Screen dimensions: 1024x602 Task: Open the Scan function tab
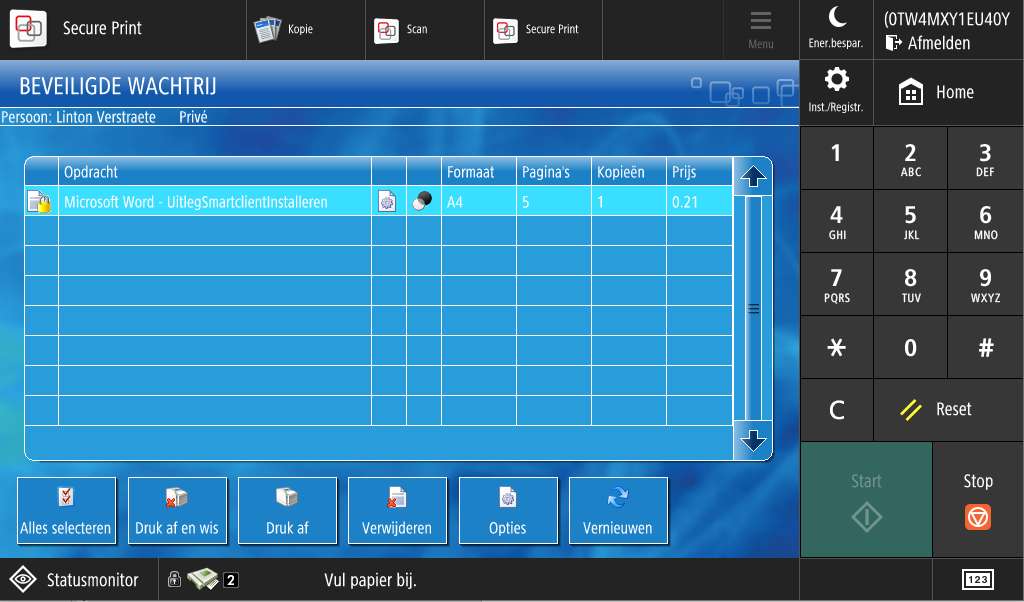tap(424, 29)
